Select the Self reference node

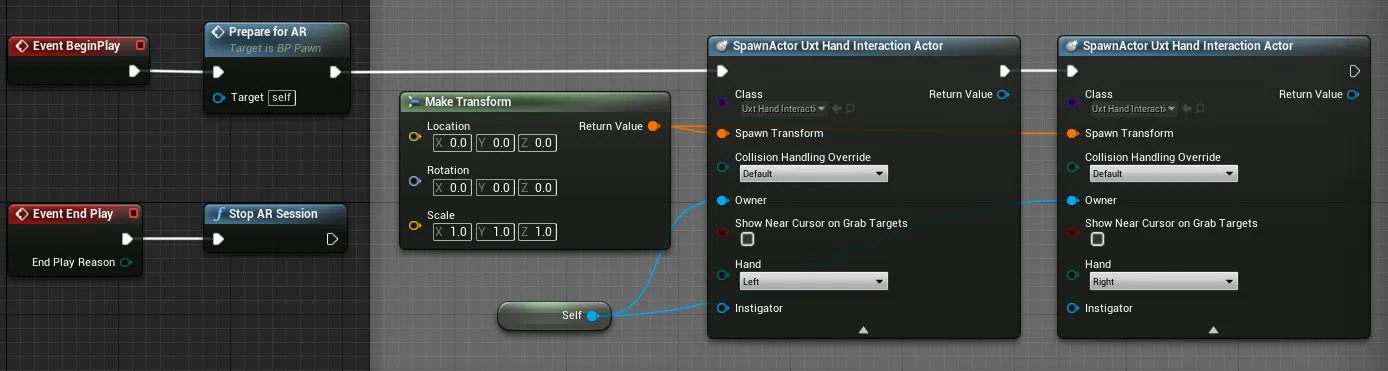click(555, 316)
